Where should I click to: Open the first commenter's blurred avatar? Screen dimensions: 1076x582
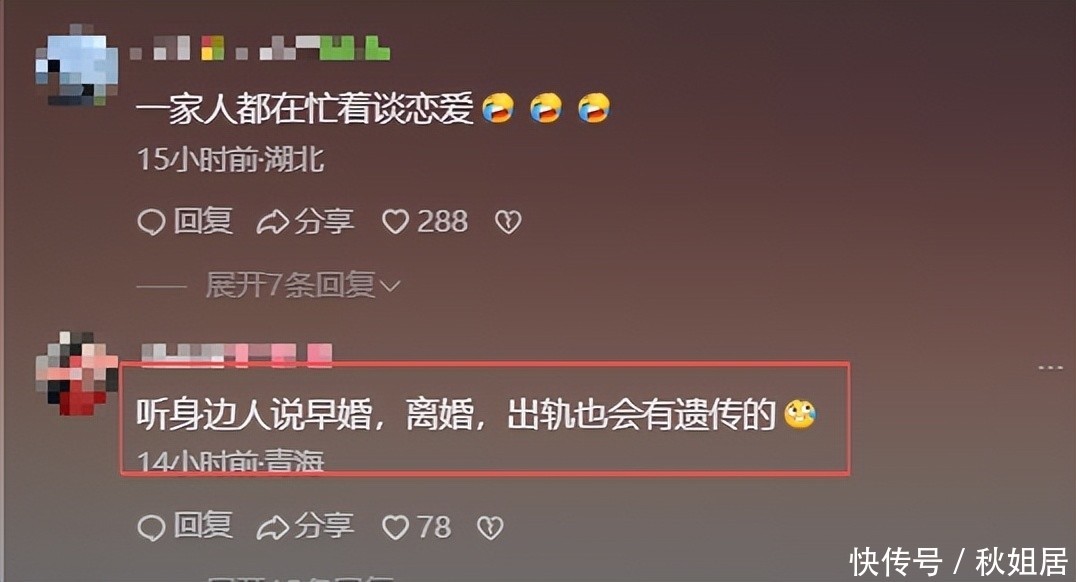[76, 65]
